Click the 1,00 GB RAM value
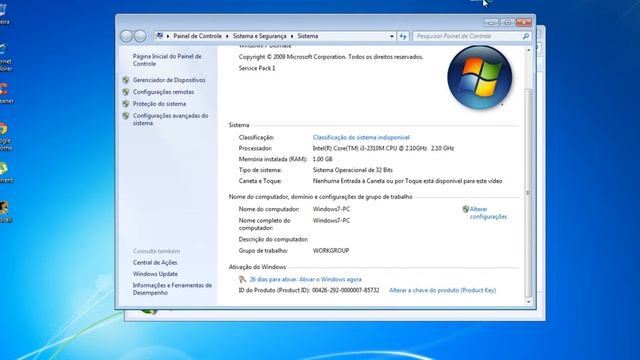The height and width of the screenshot is (360, 640). click(322, 159)
